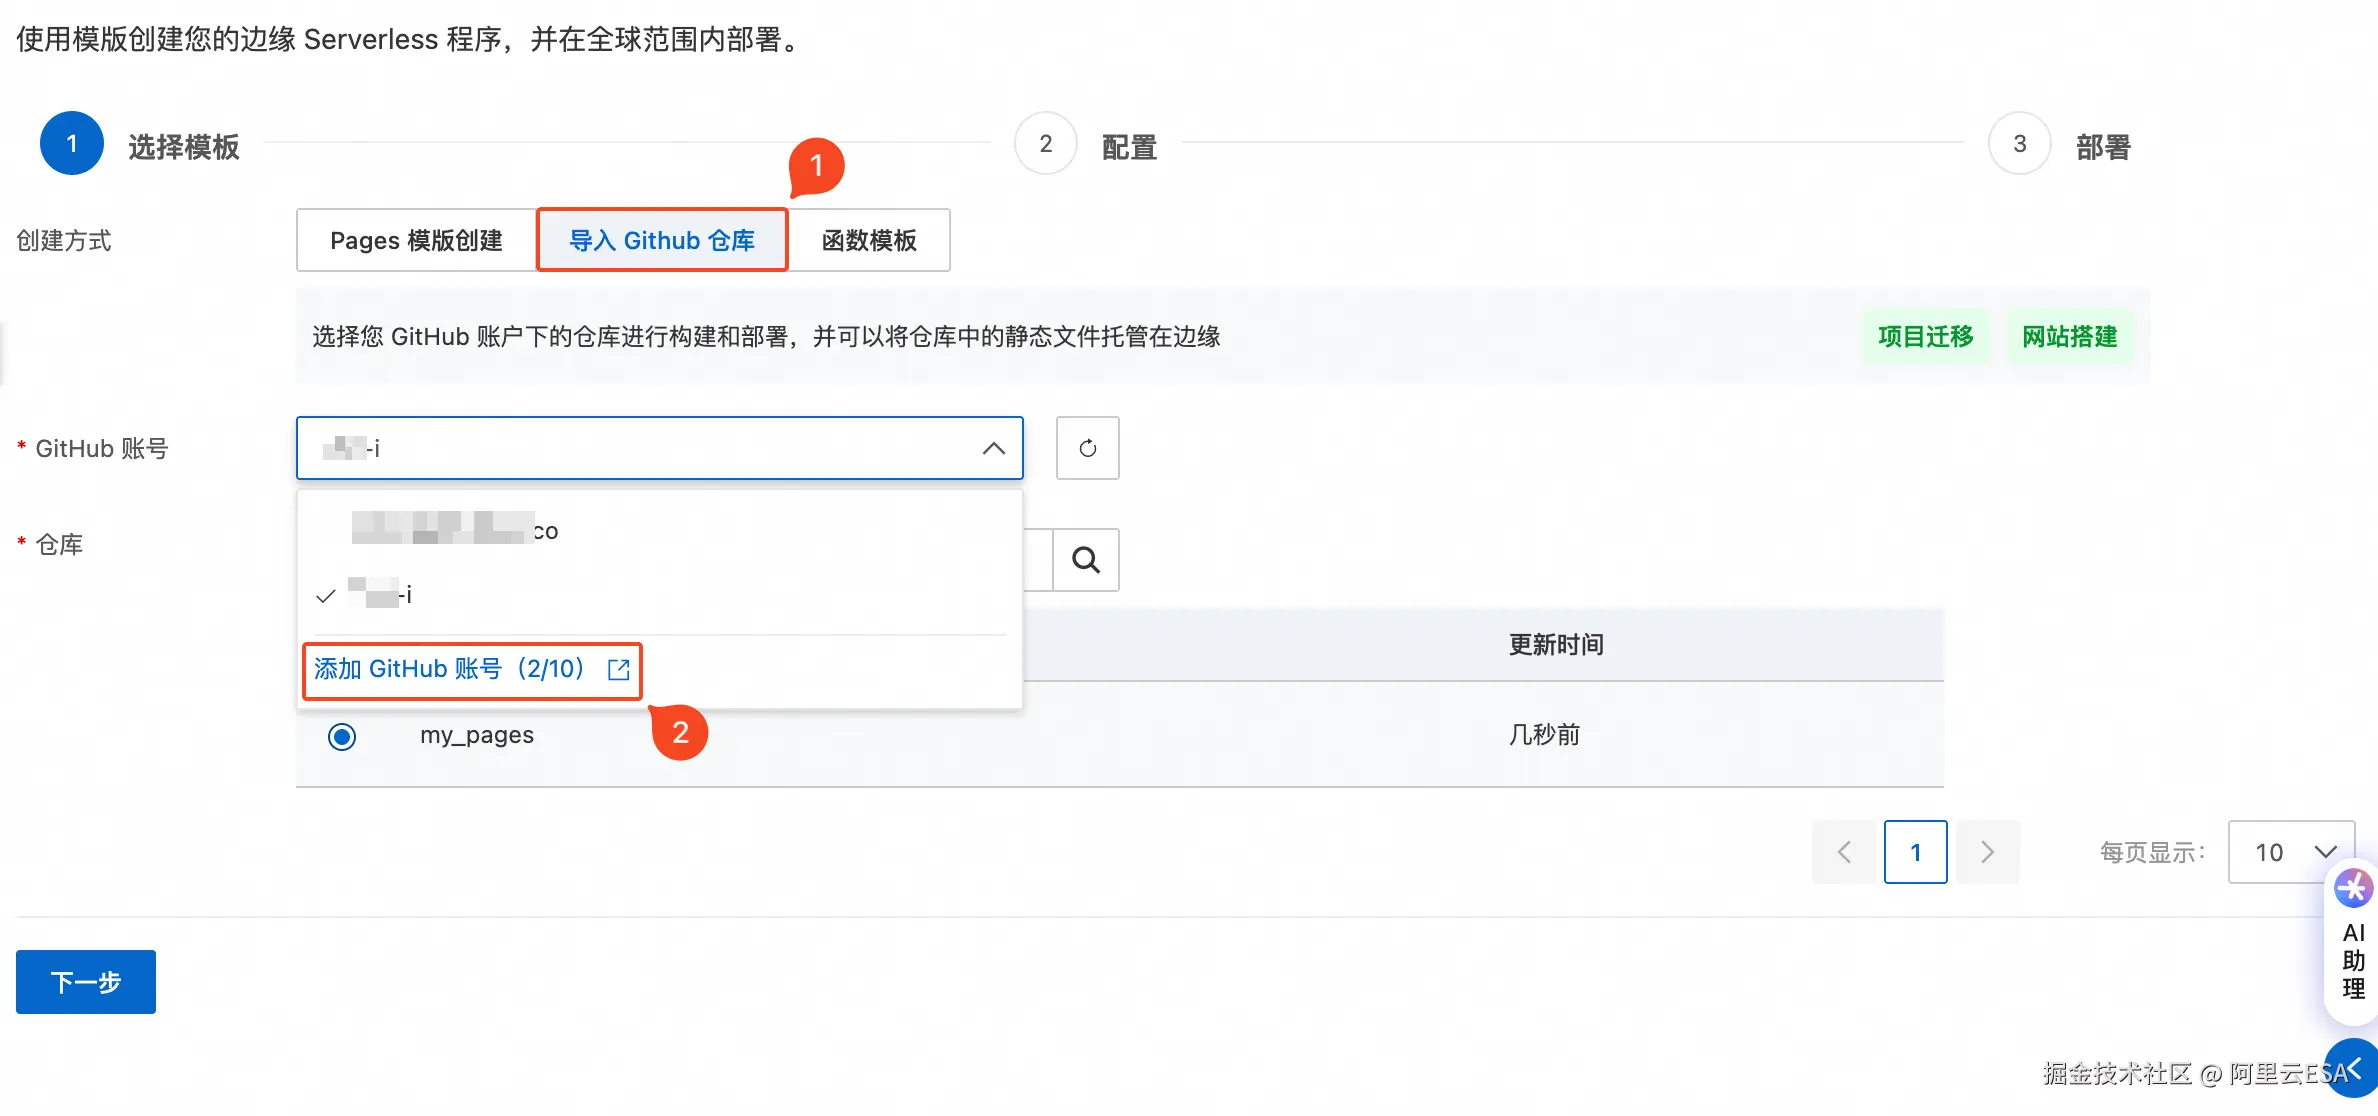
Task: Click external link icon beside 添加 GitHub 账号
Action: 619,669
